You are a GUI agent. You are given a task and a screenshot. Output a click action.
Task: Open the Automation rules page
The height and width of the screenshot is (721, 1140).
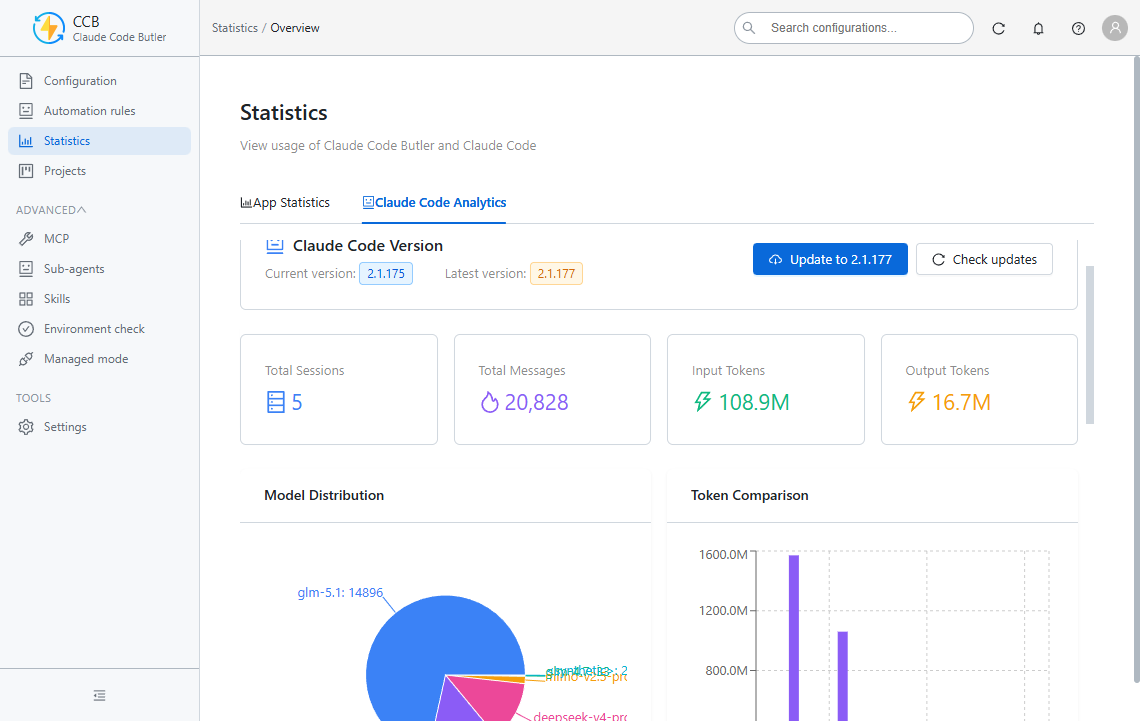[100, 110]
